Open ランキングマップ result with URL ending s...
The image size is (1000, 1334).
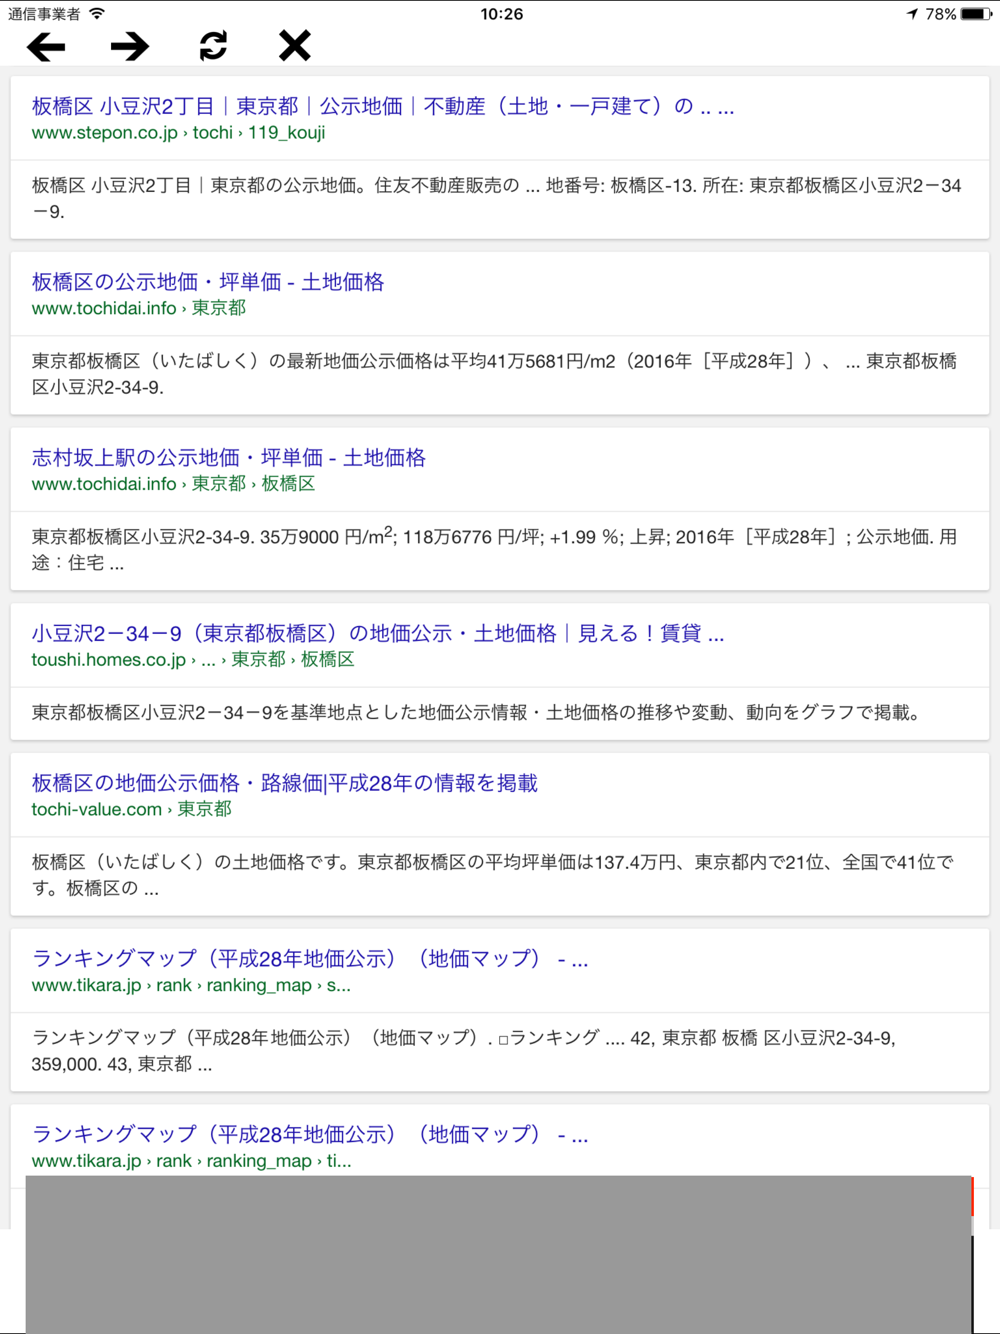310,958
